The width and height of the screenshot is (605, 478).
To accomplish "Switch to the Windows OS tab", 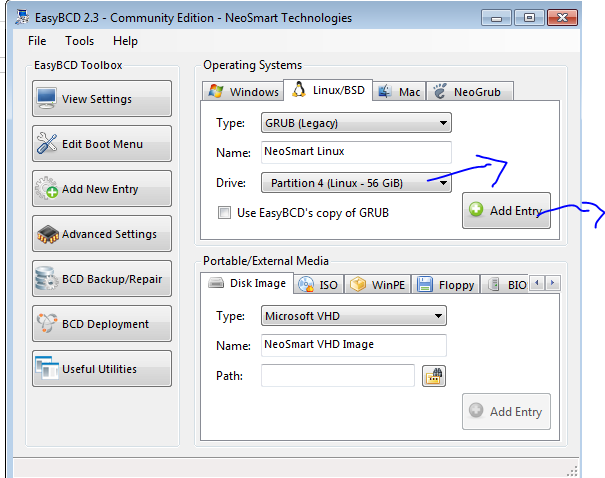I will tap(243, 92).
